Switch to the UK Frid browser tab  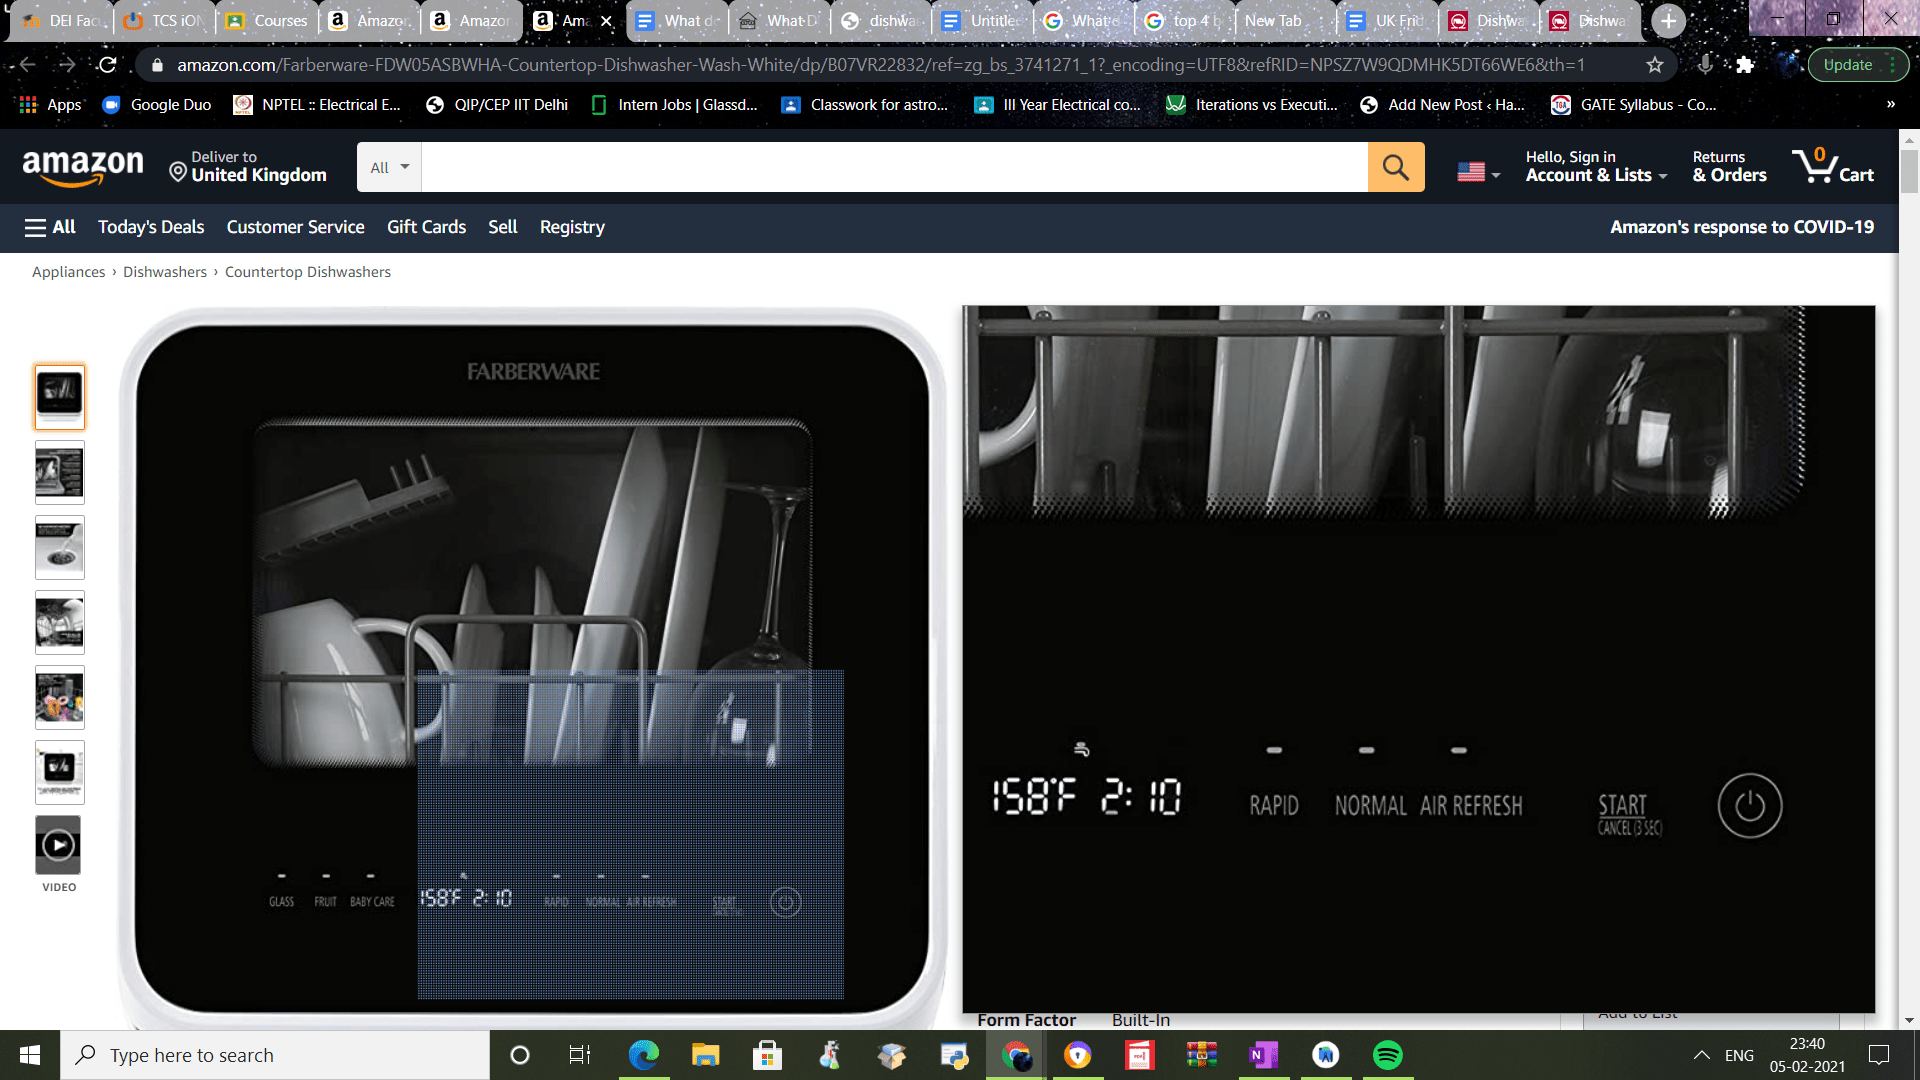pos(1388,20)
